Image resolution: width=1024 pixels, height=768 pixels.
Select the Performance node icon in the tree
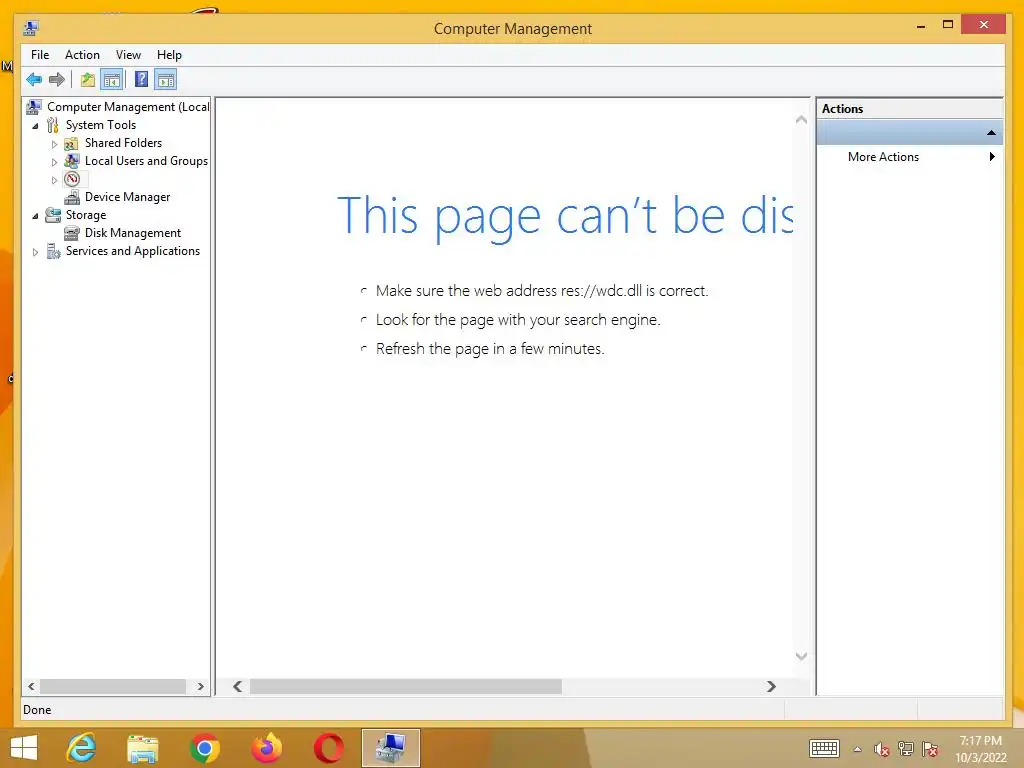click(72, 179)
